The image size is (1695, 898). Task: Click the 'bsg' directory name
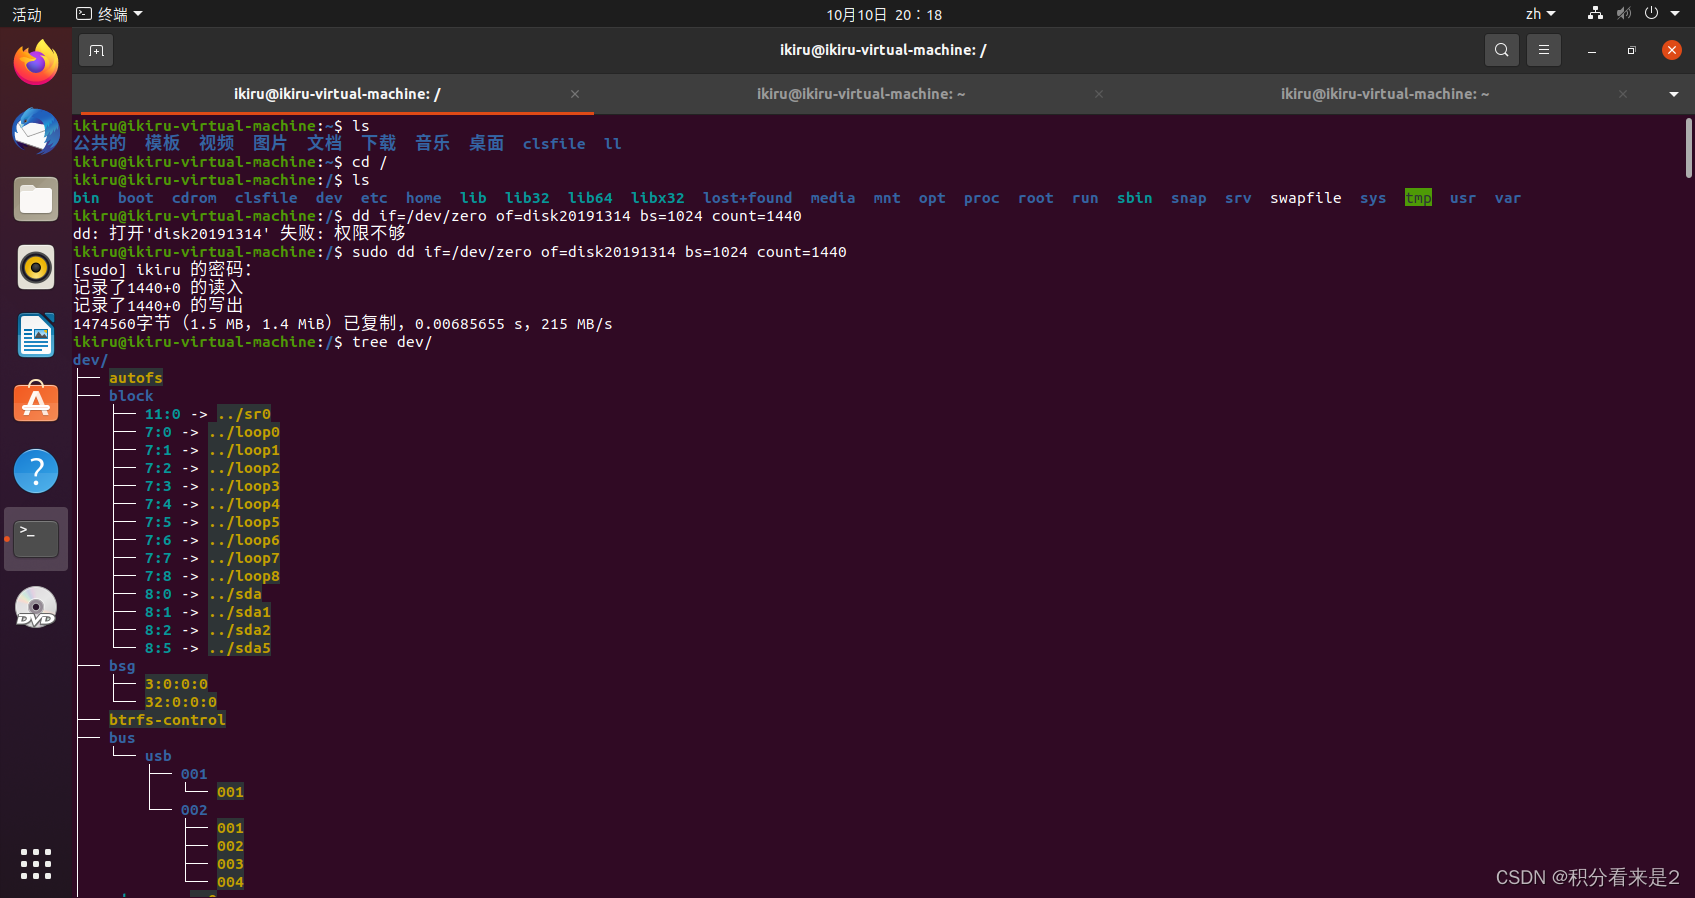pos(122,666)
